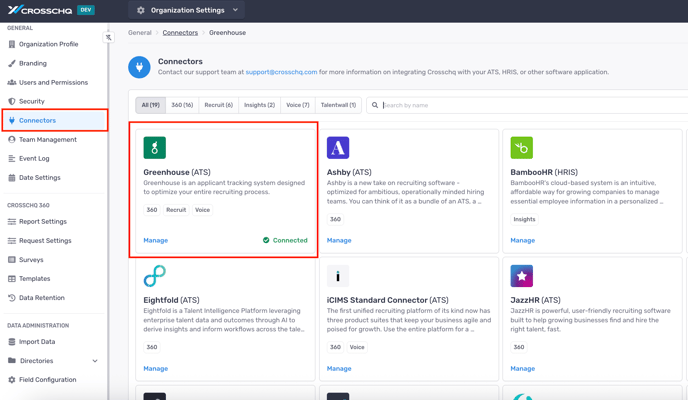Click the iCIMS Standard Connector logo
The height and width of the screenshot is (400, 688).
pyautogui.click(x=338, y=276)
